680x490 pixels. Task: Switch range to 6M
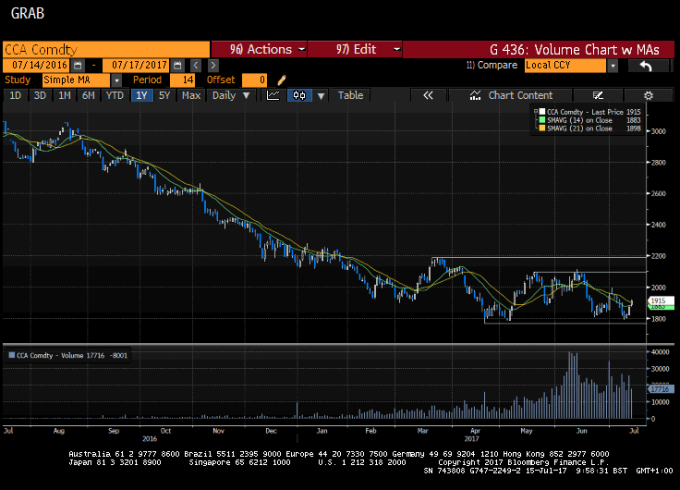89,95
